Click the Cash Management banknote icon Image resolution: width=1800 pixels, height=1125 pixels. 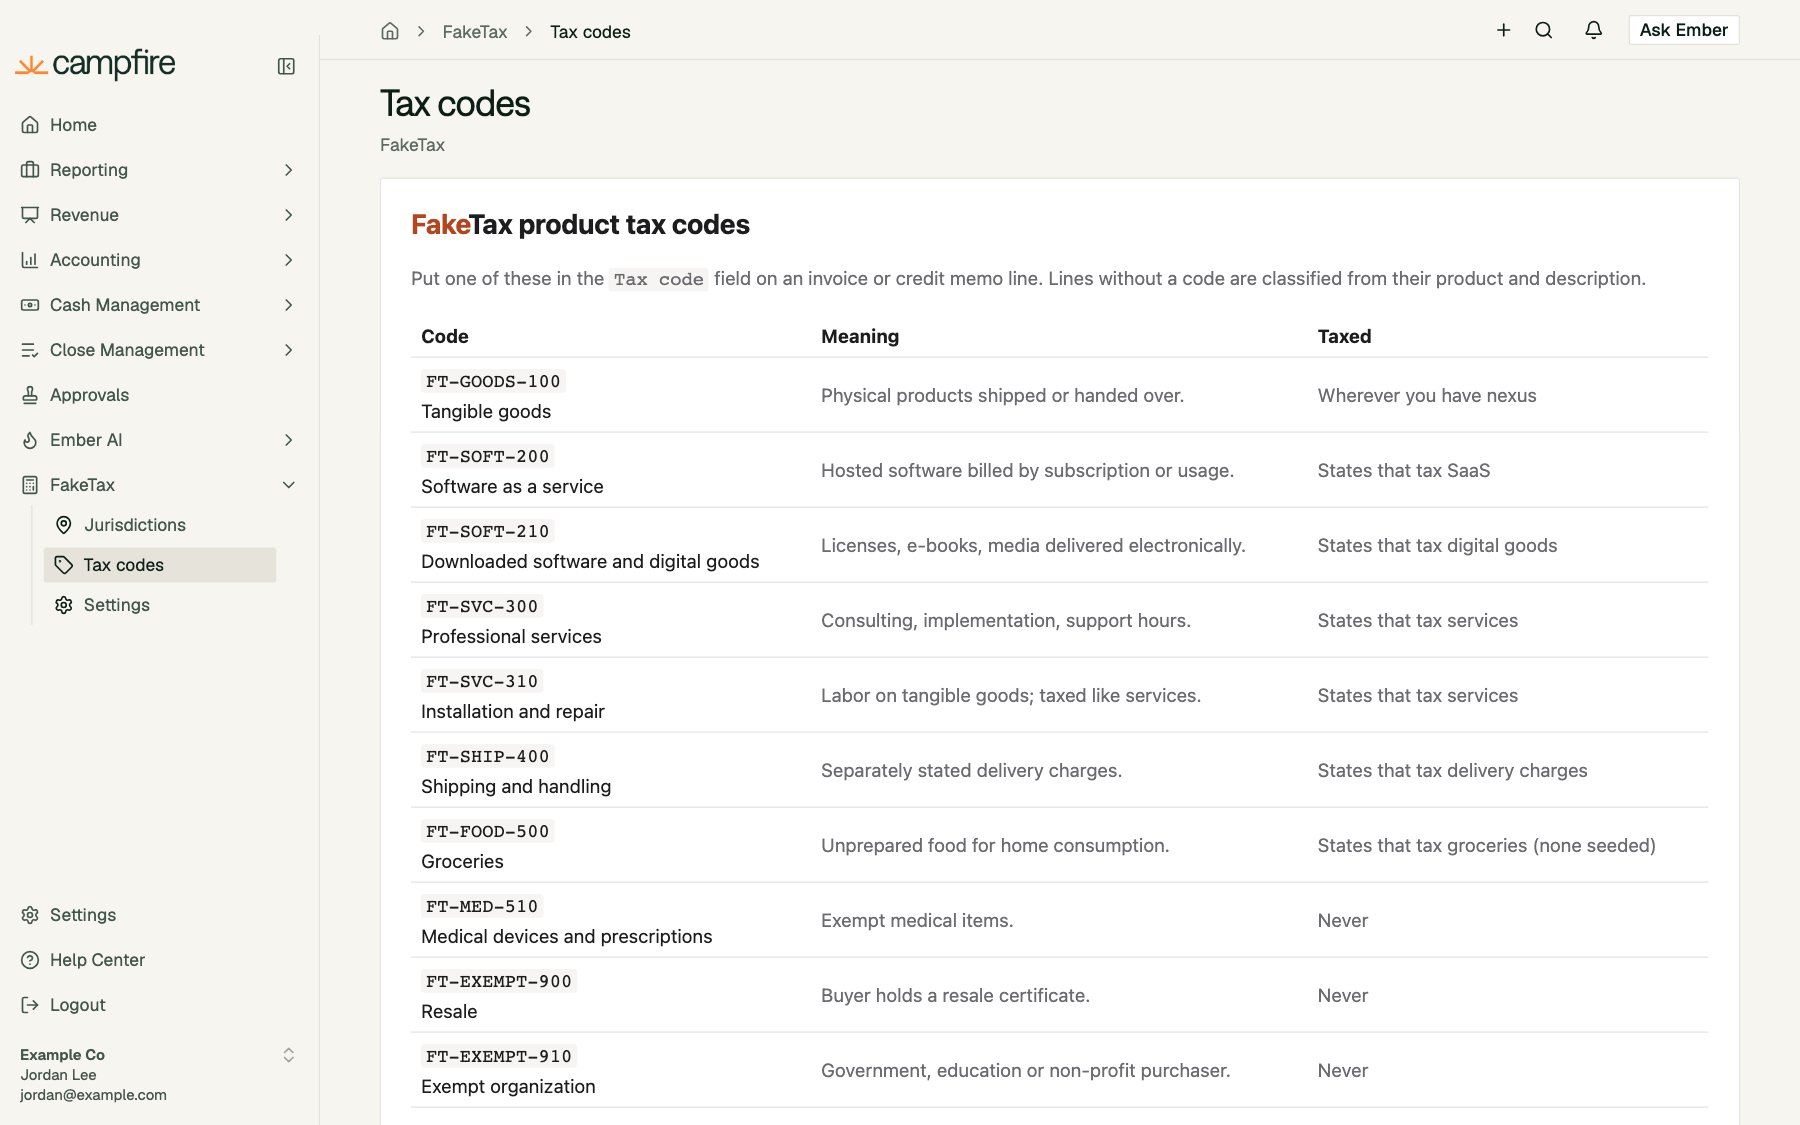pos(30,305)
